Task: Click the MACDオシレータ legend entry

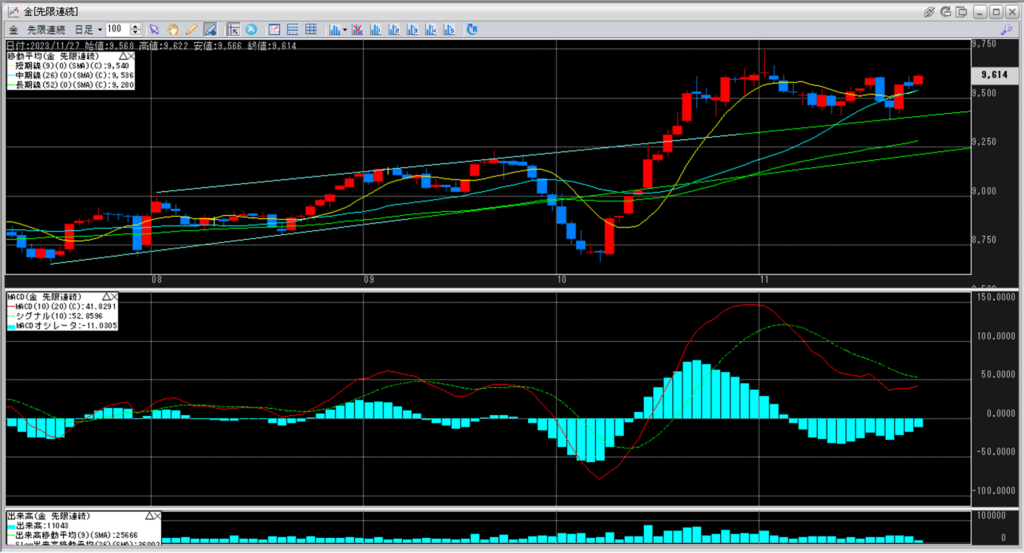Action: (x=63, y=325)
